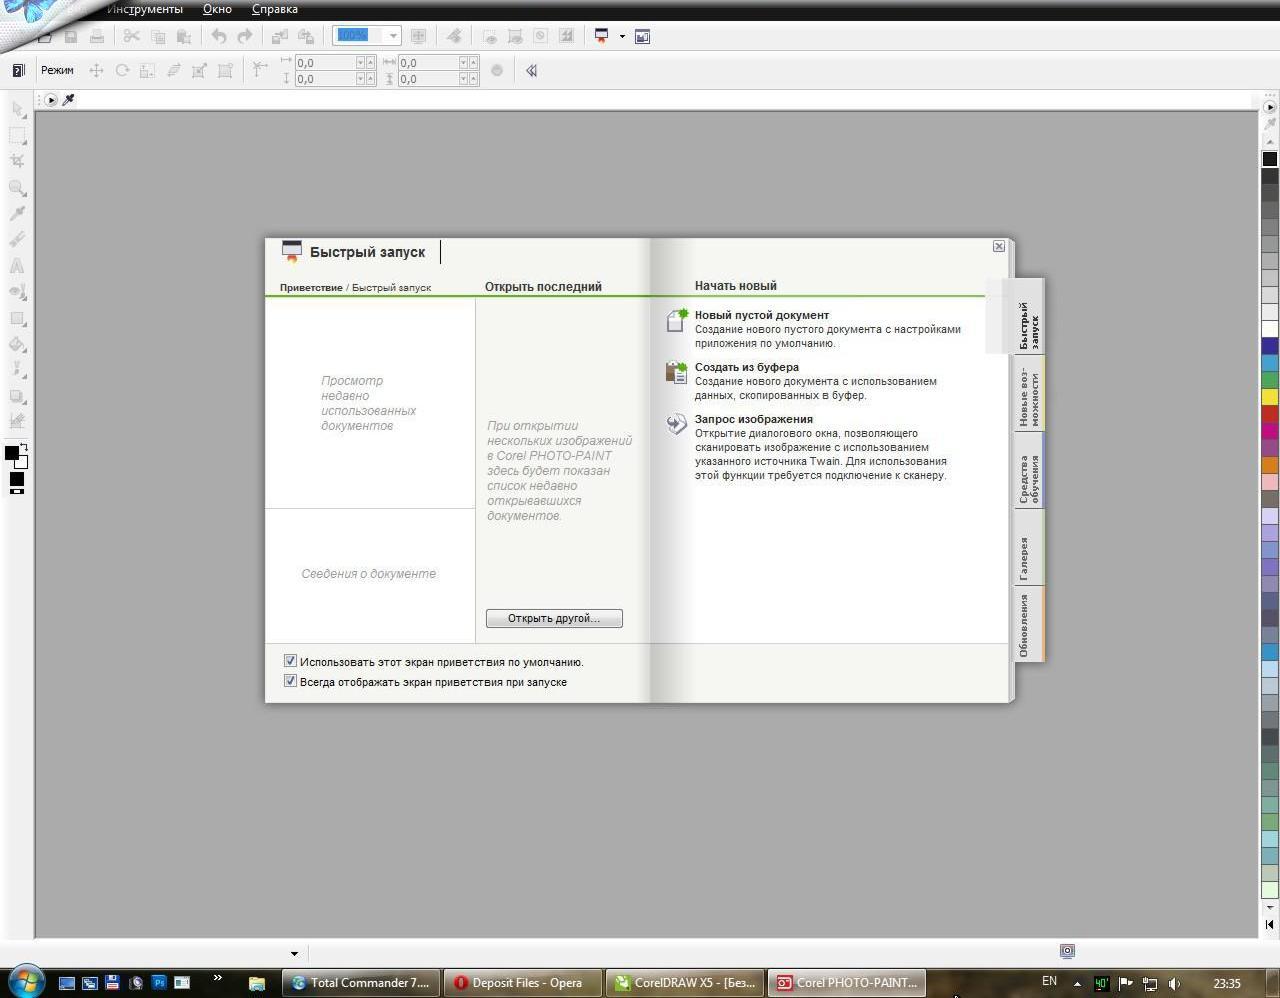The height and width of the screenshot is (998, 1280).
Task: Click the Create from clipboard icon
Action: 677,372
